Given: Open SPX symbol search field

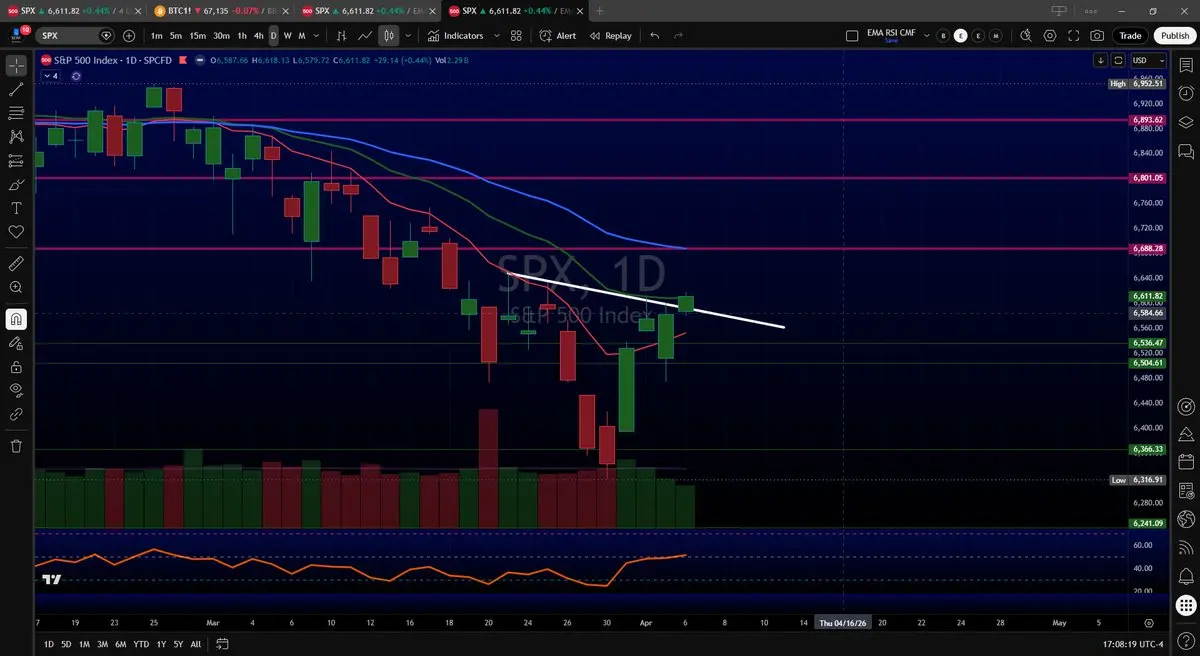Looking at the screenshot, I should [x=76, y=36].
